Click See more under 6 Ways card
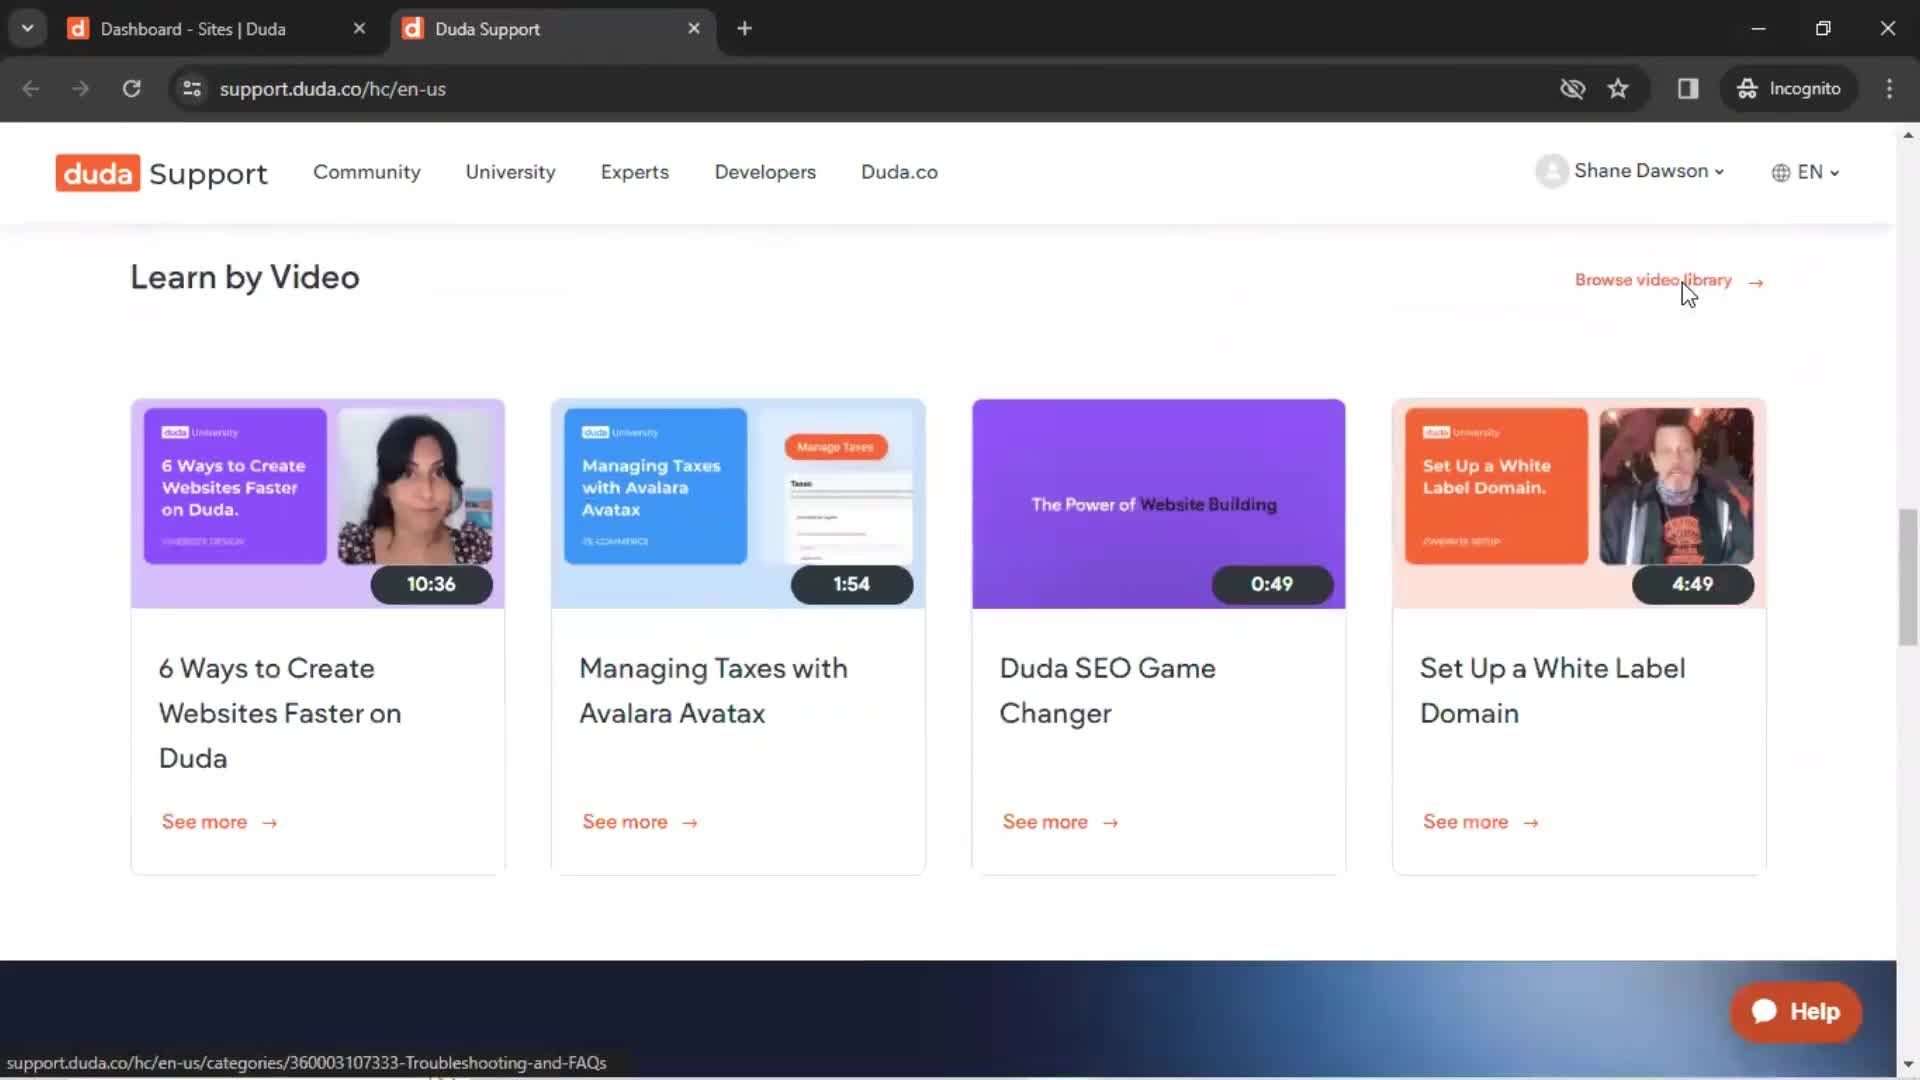The image size is (1920, 1080). pyautogui.click(x=219, y=822)
